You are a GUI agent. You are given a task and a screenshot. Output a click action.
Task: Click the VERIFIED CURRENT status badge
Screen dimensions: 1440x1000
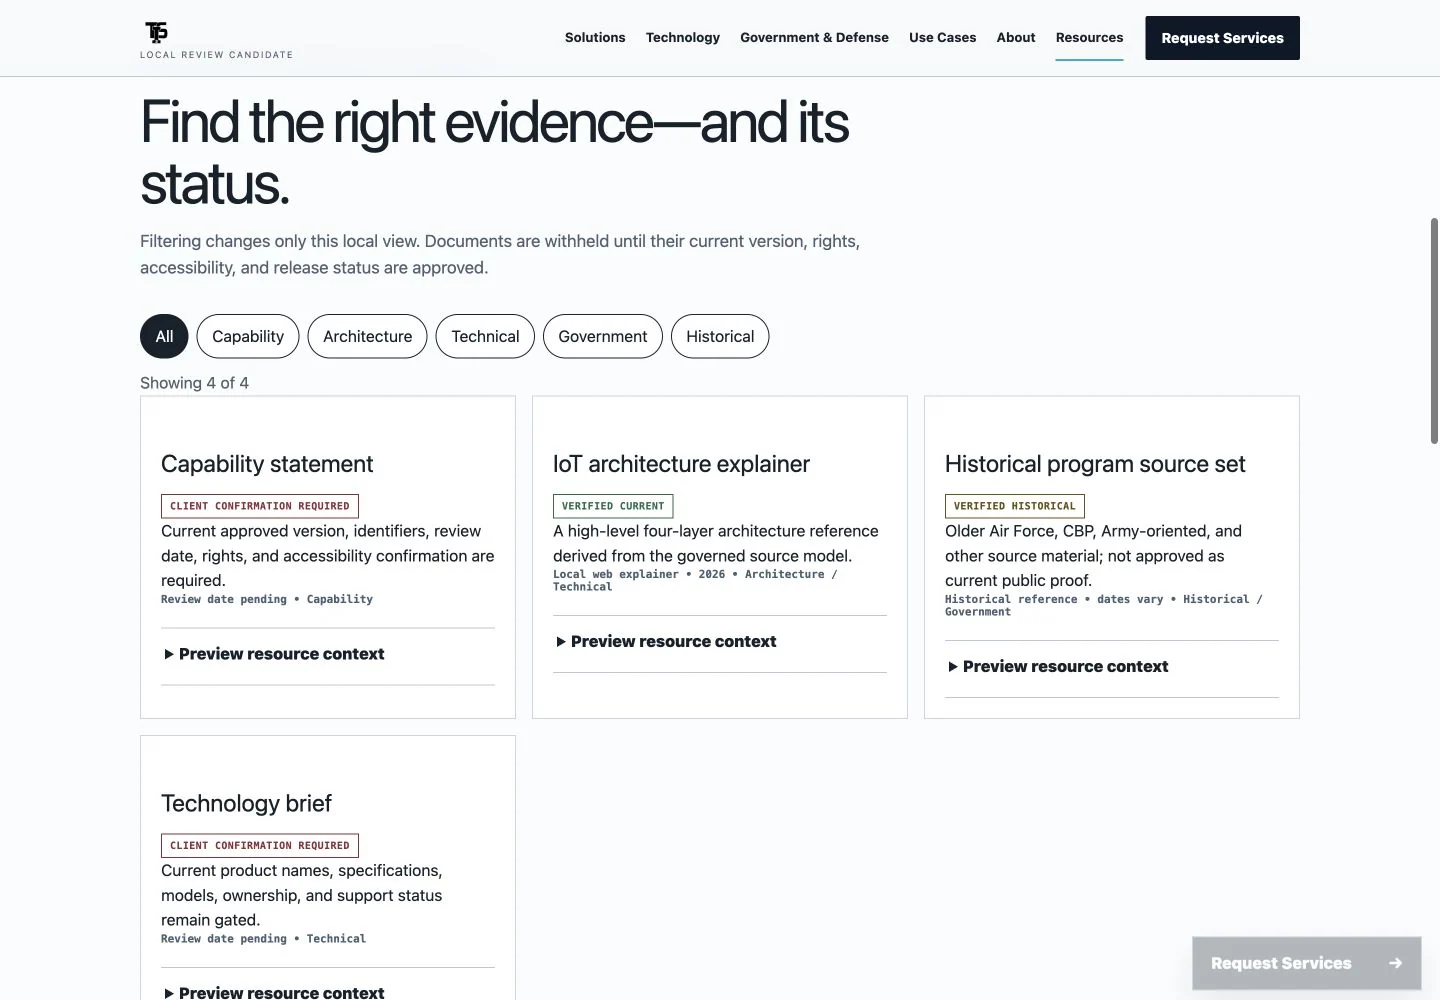(613, 506)
